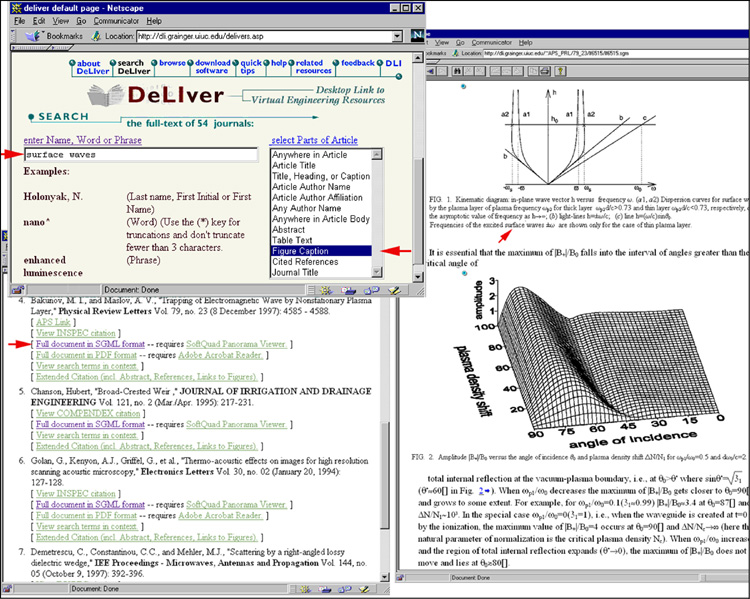This screenshot has width=750, height=599.
Task: Click the security lock icon in results window status bar
Action: click(7, 589)
